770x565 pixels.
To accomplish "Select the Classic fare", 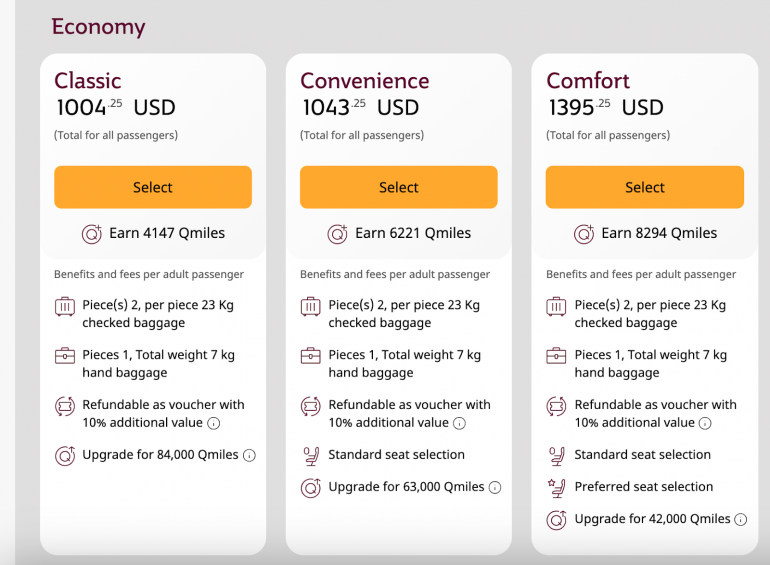I will click(x=153, y=187).
